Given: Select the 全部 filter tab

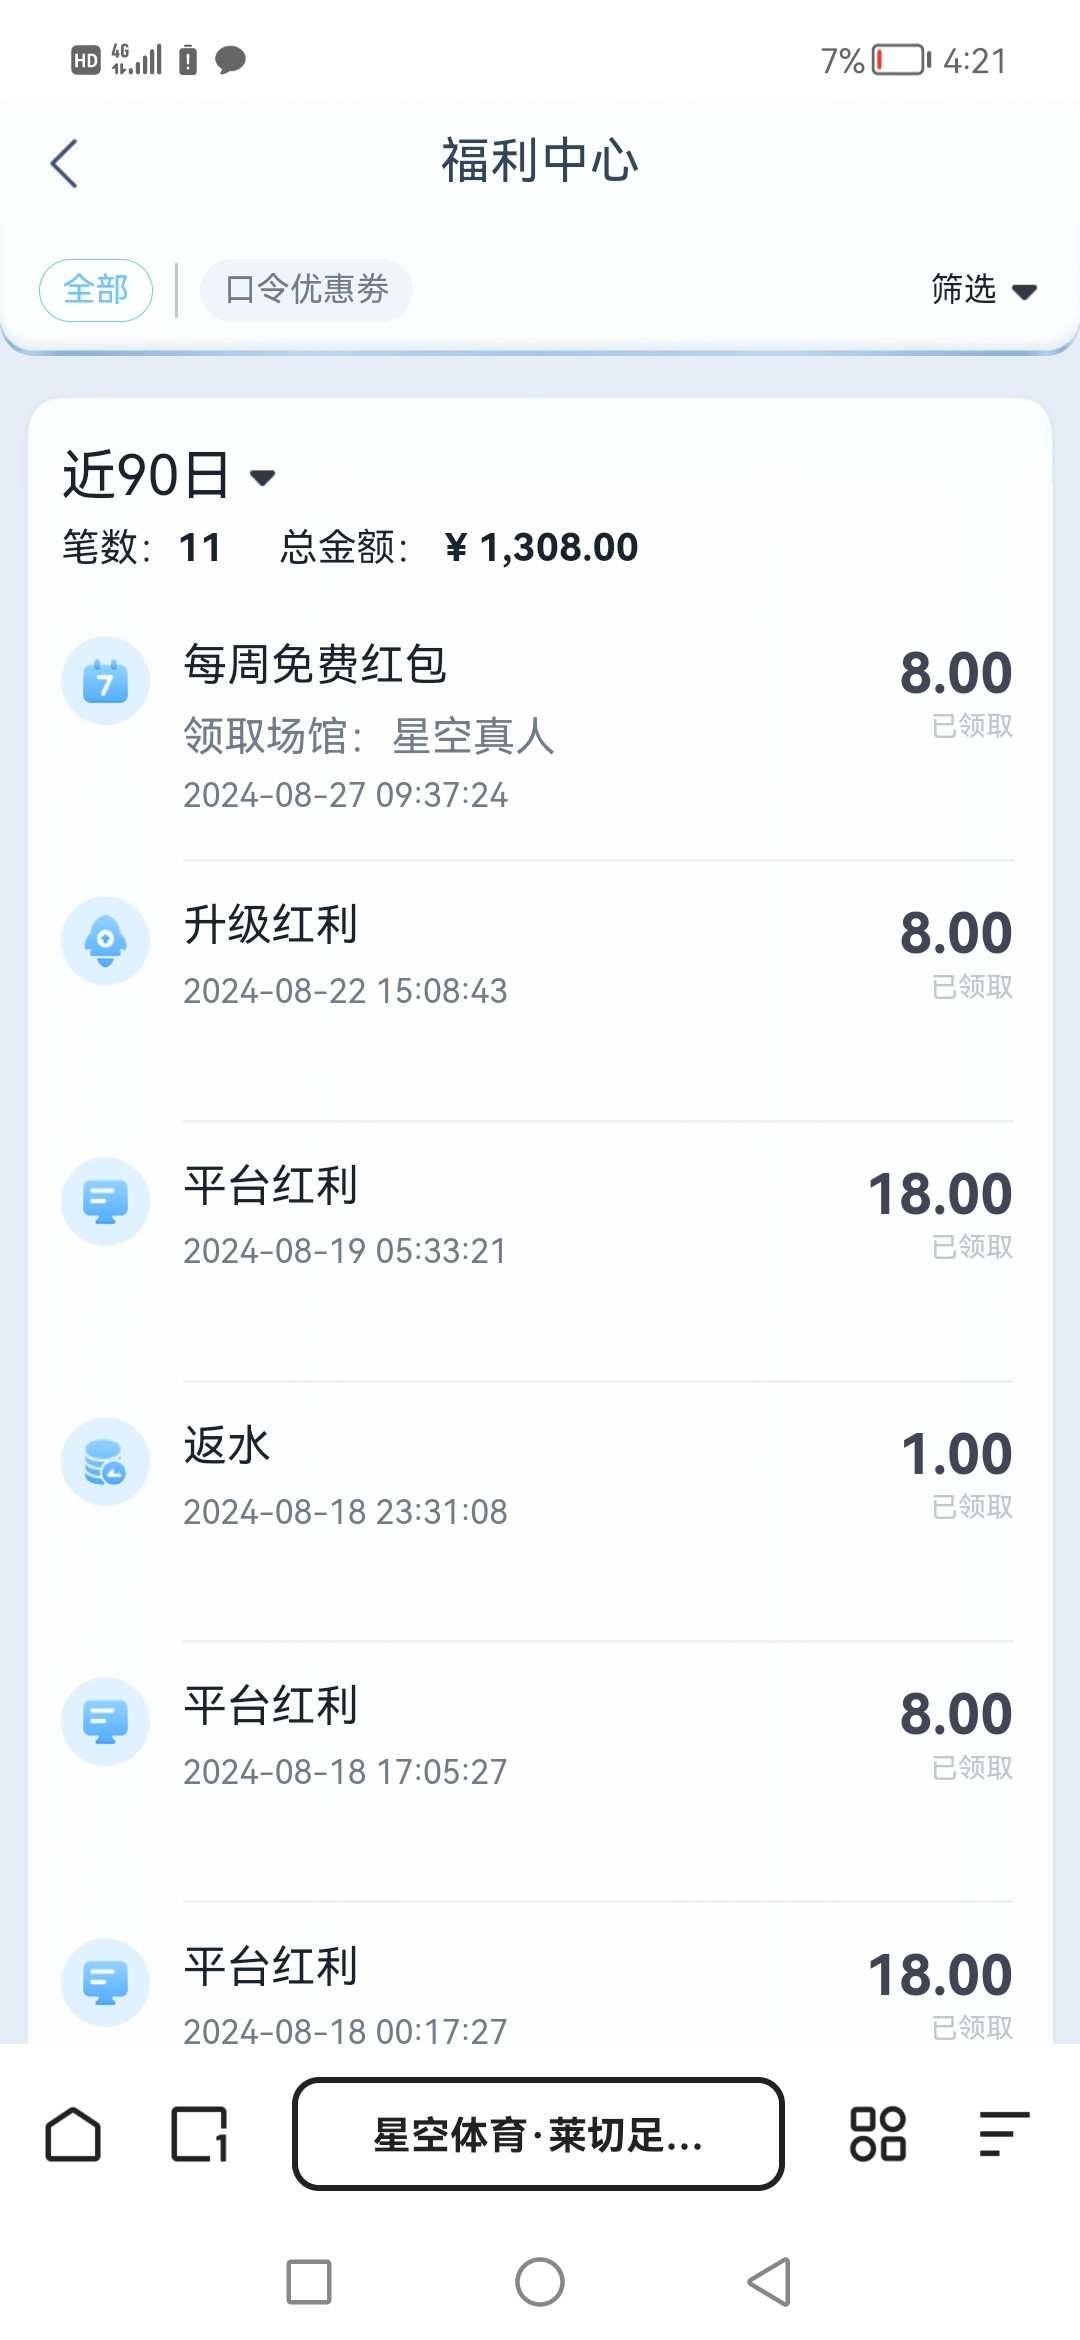Looking at the screenshot, I should tap(96, 290).
